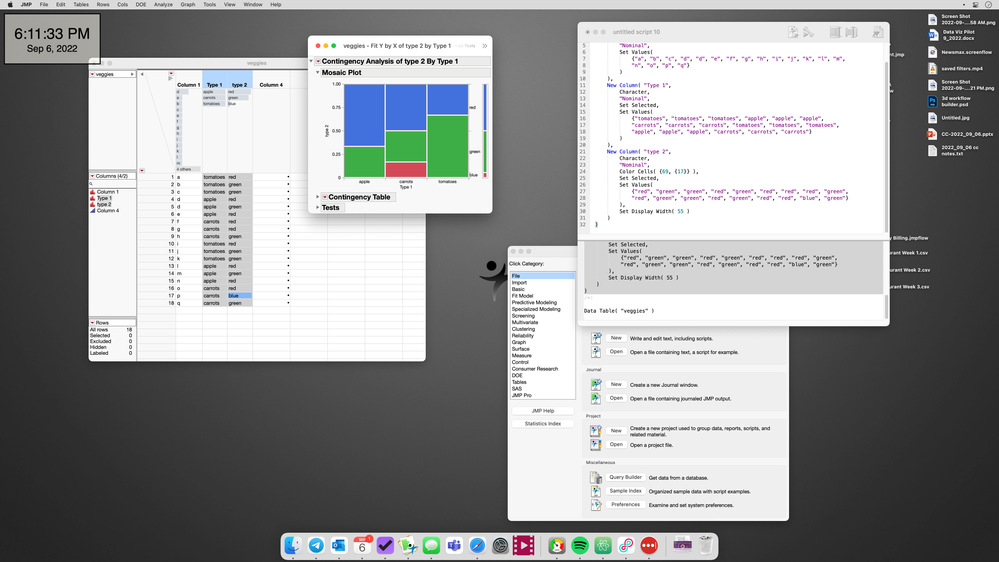Image resolution: width=999 pixels, height=562 pixels.
Task: Click the nominal icon beside Type 1 in columns panel
Action: click(x=92, y=198)
